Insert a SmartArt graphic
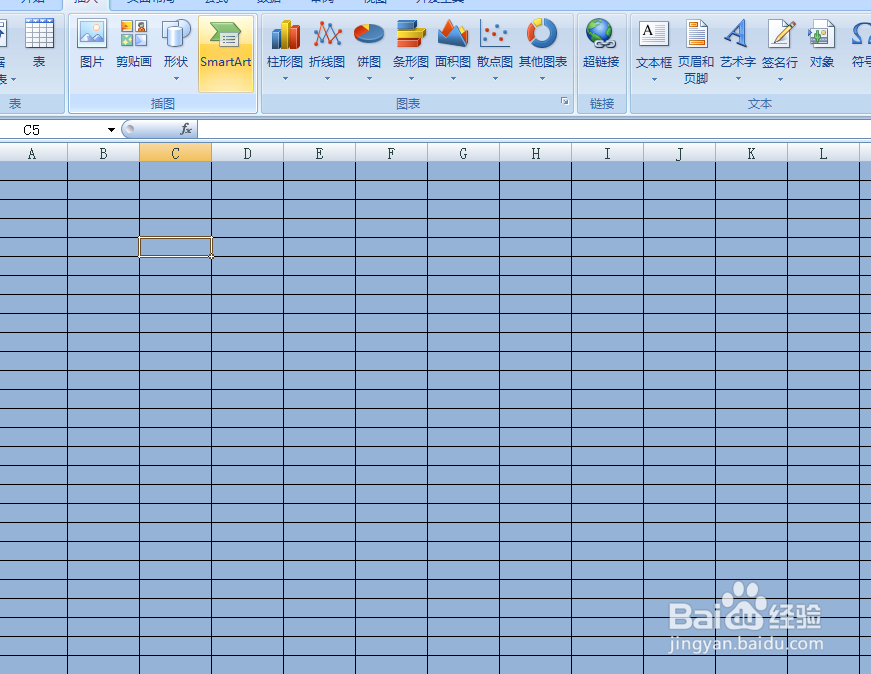Image resolution: width=871 pixels, height=674 pixels. pos(226,53)
